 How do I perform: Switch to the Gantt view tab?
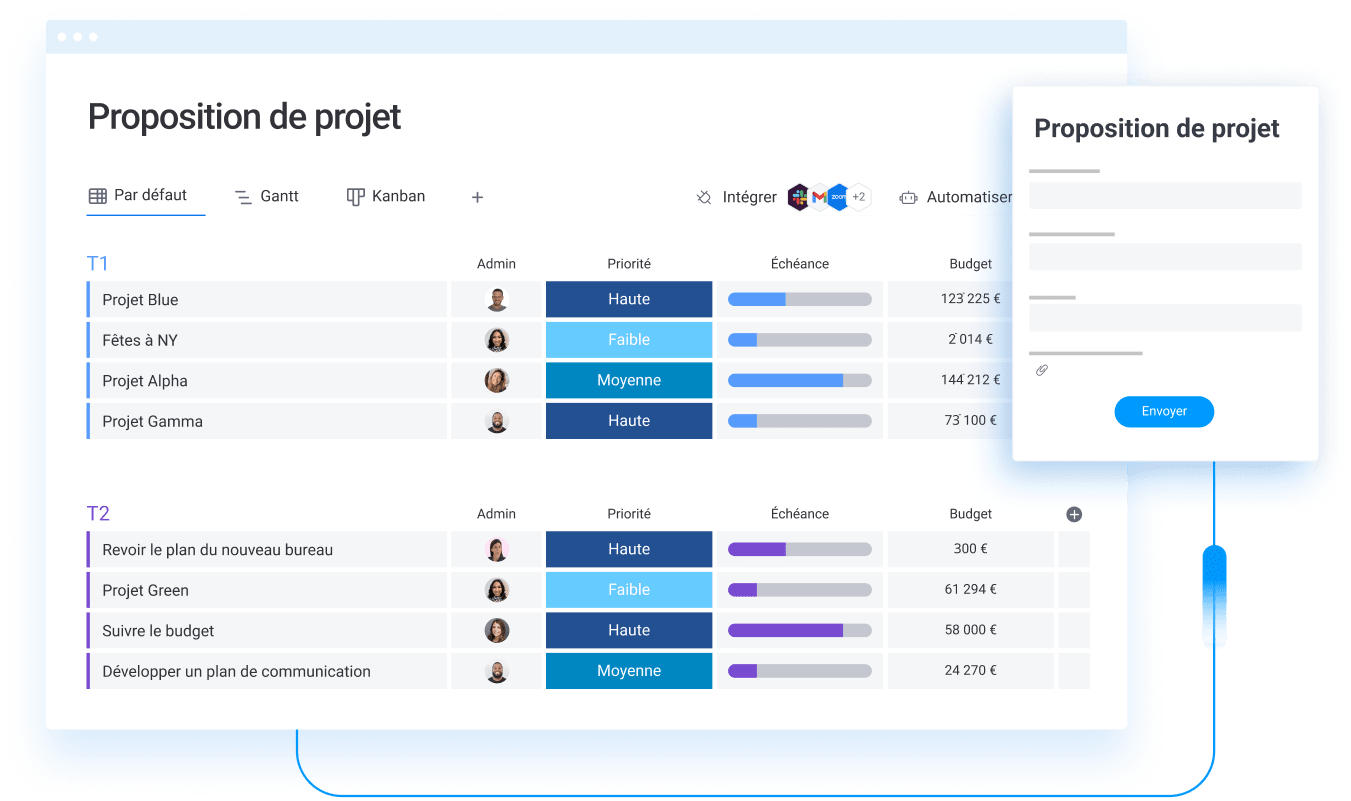pyautogui.click(x=267, y=197)
